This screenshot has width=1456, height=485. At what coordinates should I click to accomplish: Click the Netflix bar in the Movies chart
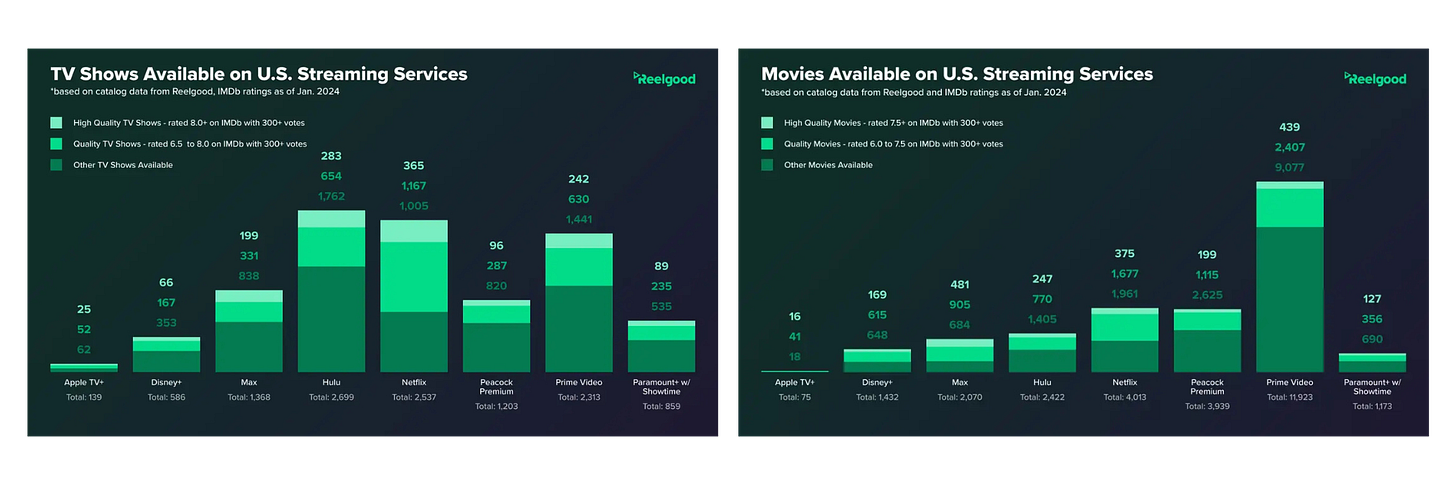coord(1124,340)
